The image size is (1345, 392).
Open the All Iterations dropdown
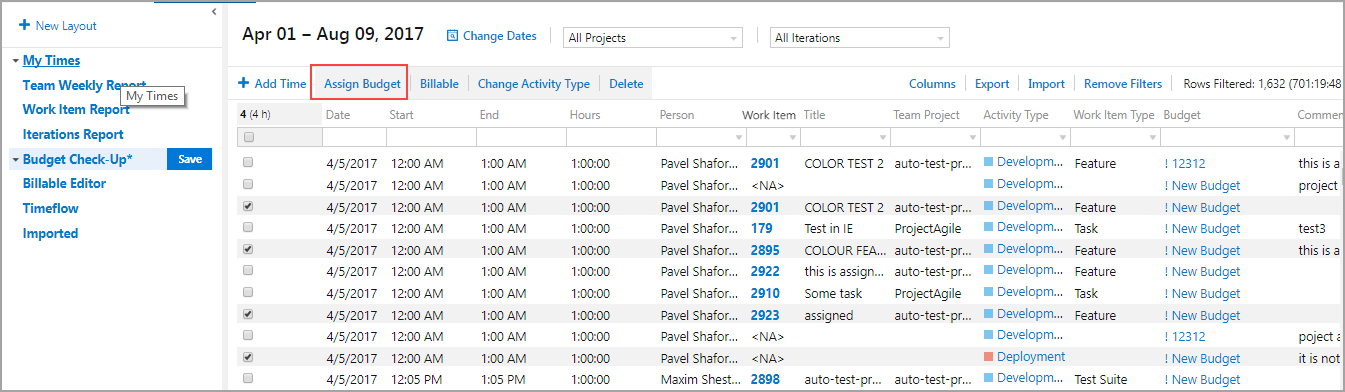(859, 38)
